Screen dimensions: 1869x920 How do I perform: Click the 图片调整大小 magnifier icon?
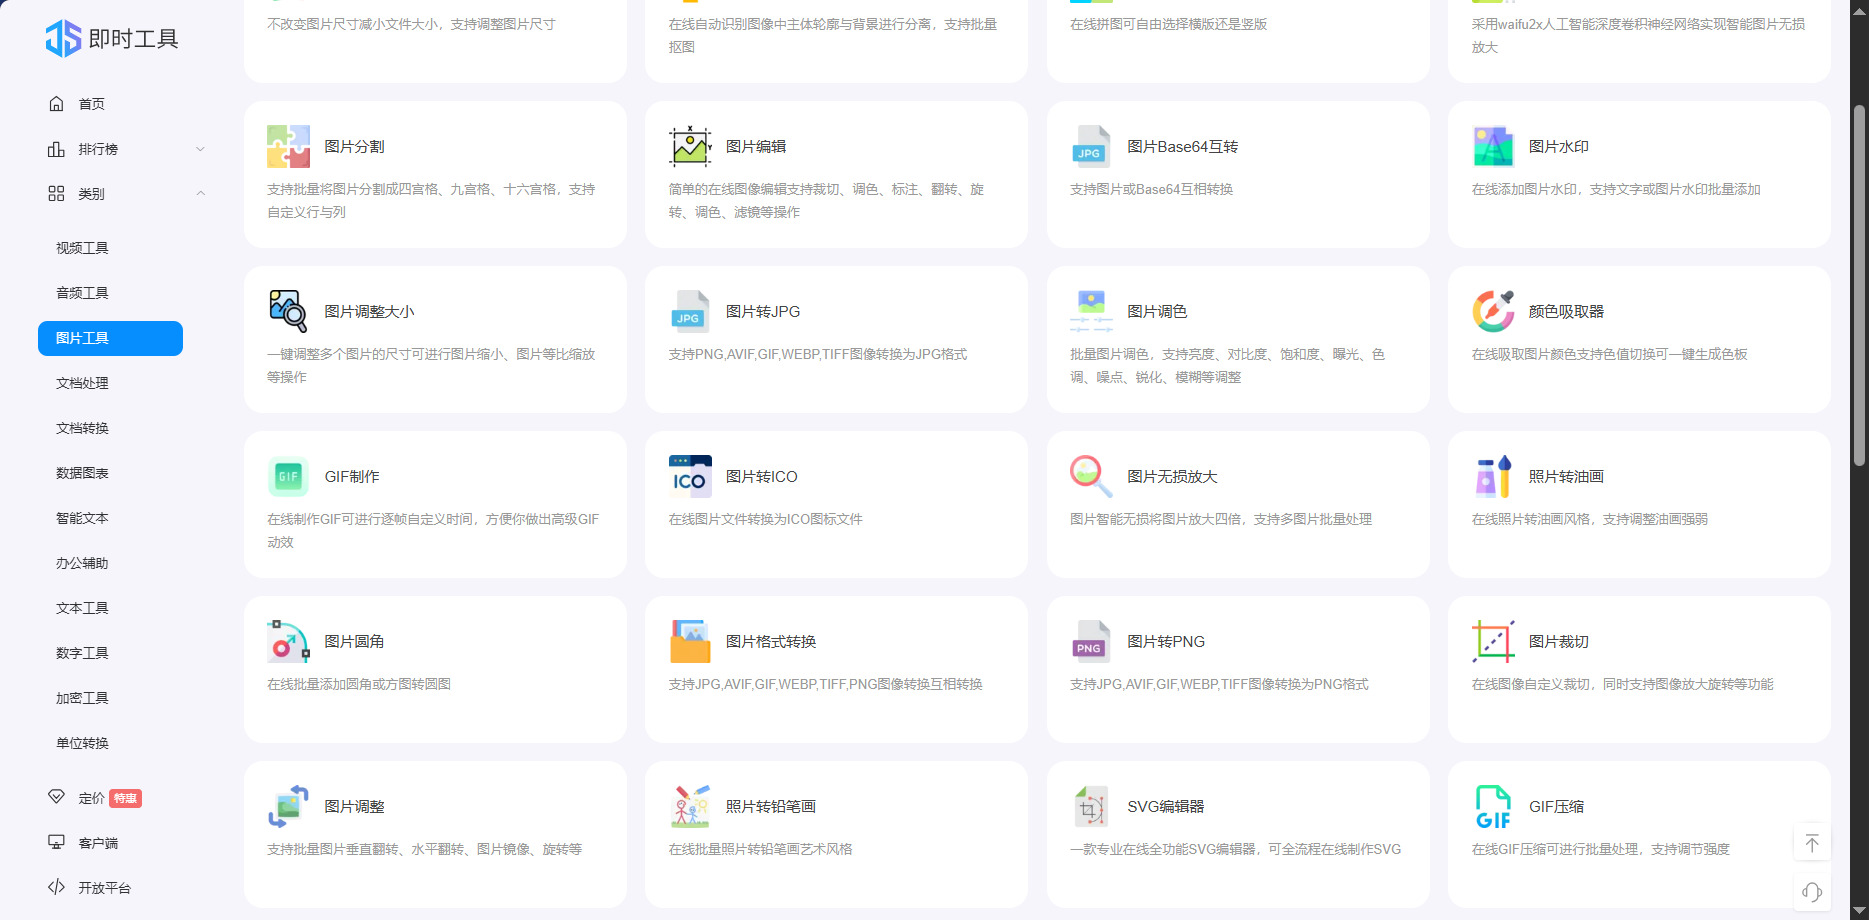click(x=288, y=312)
